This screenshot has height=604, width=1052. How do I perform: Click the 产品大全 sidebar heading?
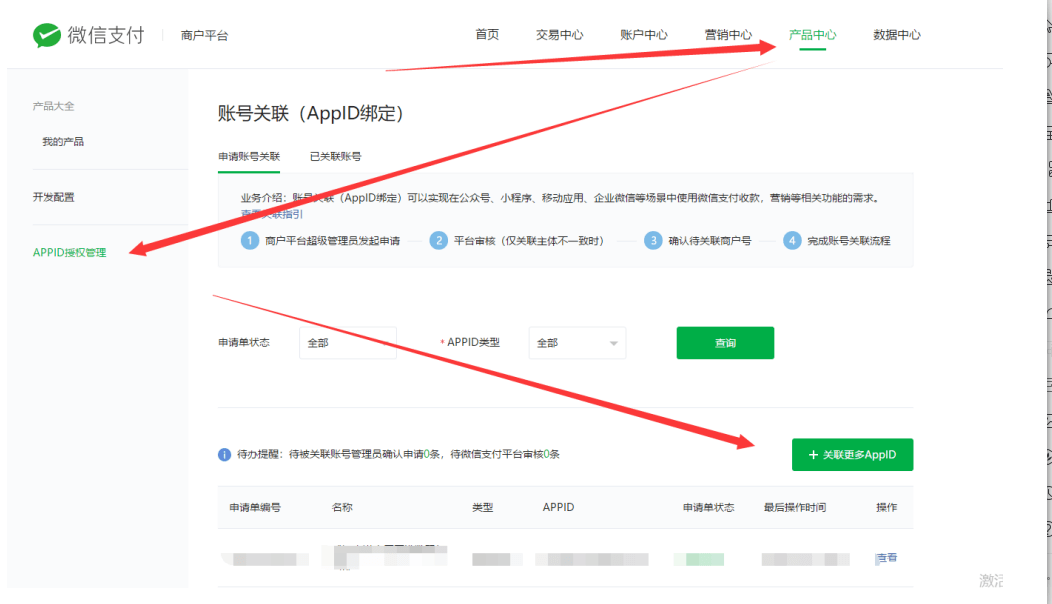(54, 106)
